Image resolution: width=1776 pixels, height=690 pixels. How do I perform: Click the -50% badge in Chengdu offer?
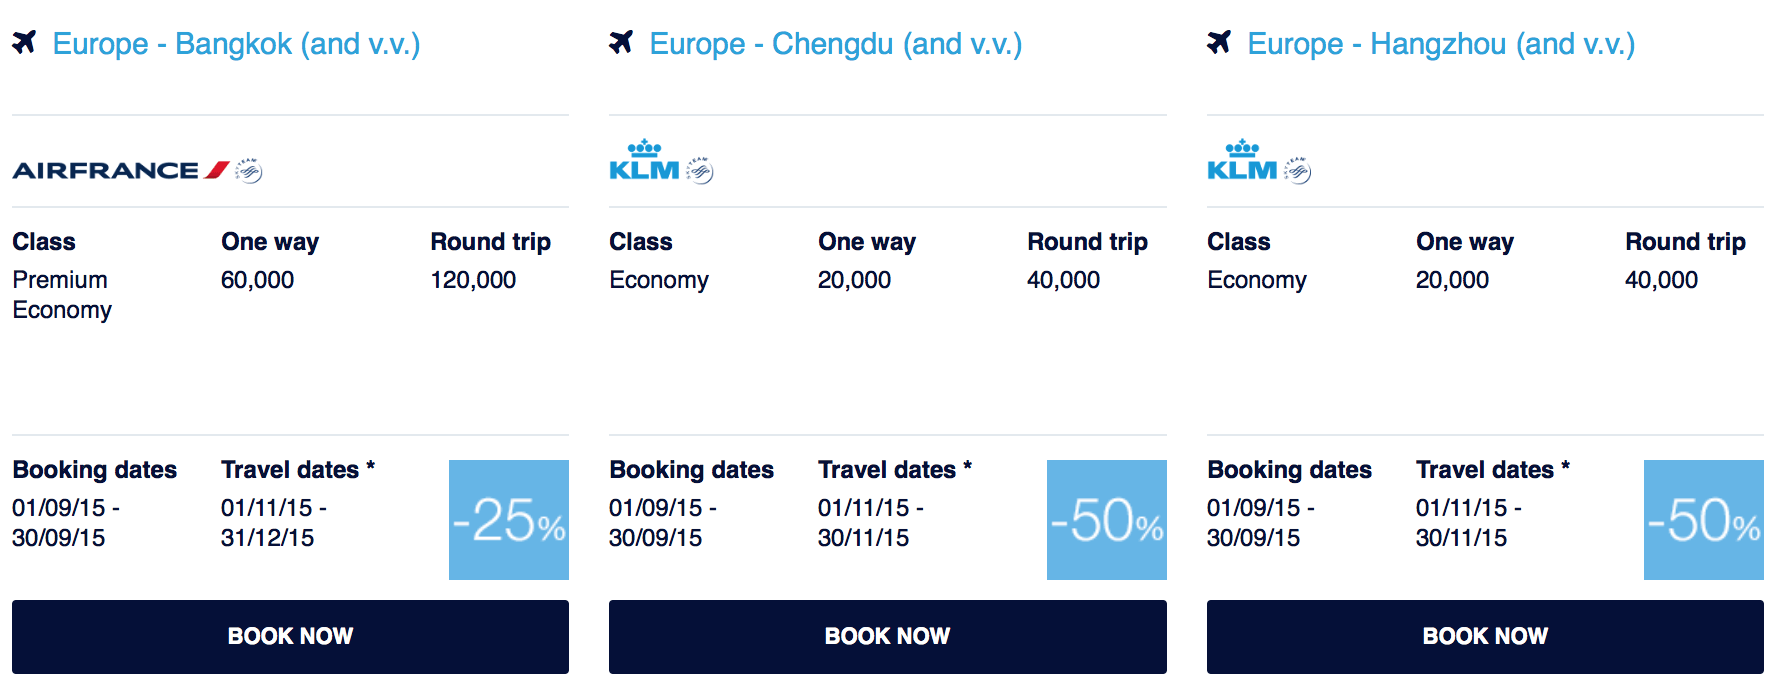[x=1107, y=520]
